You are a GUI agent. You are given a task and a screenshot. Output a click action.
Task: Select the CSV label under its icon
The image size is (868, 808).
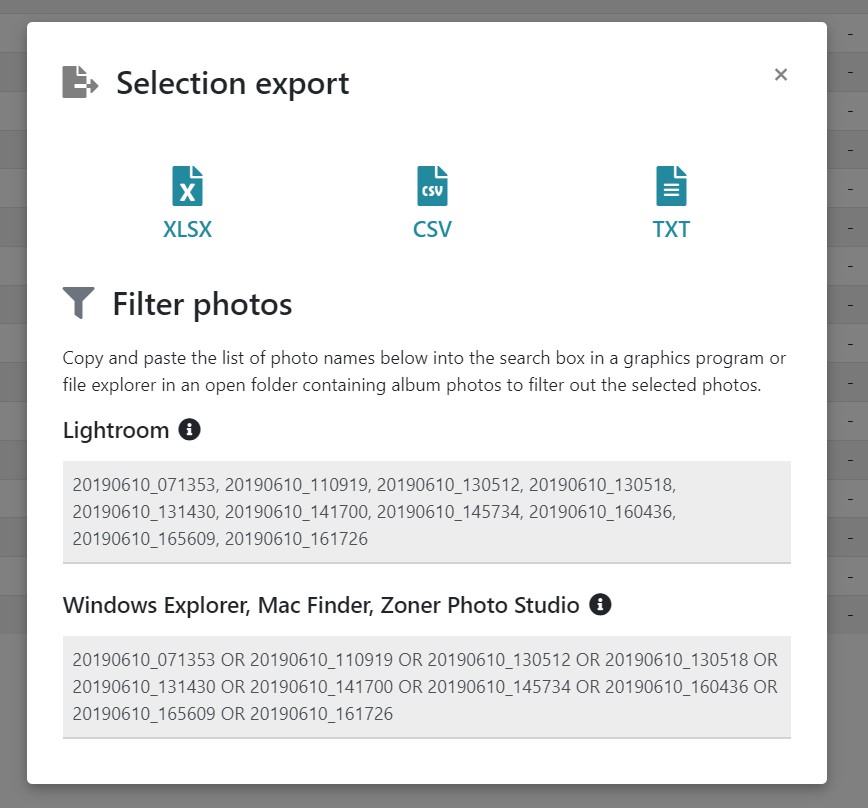click(x=431, y=229)
